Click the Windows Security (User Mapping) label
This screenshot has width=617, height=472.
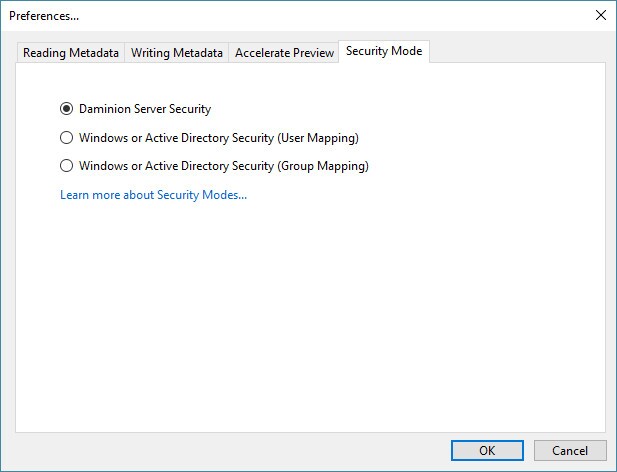coord(218,138)
